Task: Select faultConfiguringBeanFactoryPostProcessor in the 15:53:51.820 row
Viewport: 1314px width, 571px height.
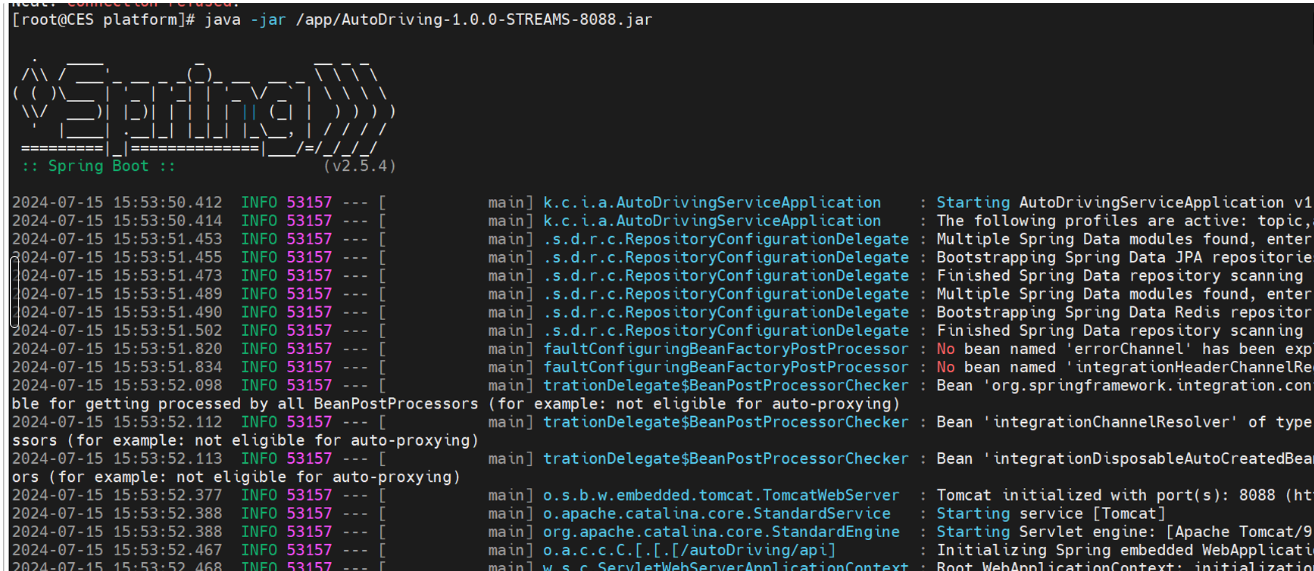Action: (x=726, y=349)
